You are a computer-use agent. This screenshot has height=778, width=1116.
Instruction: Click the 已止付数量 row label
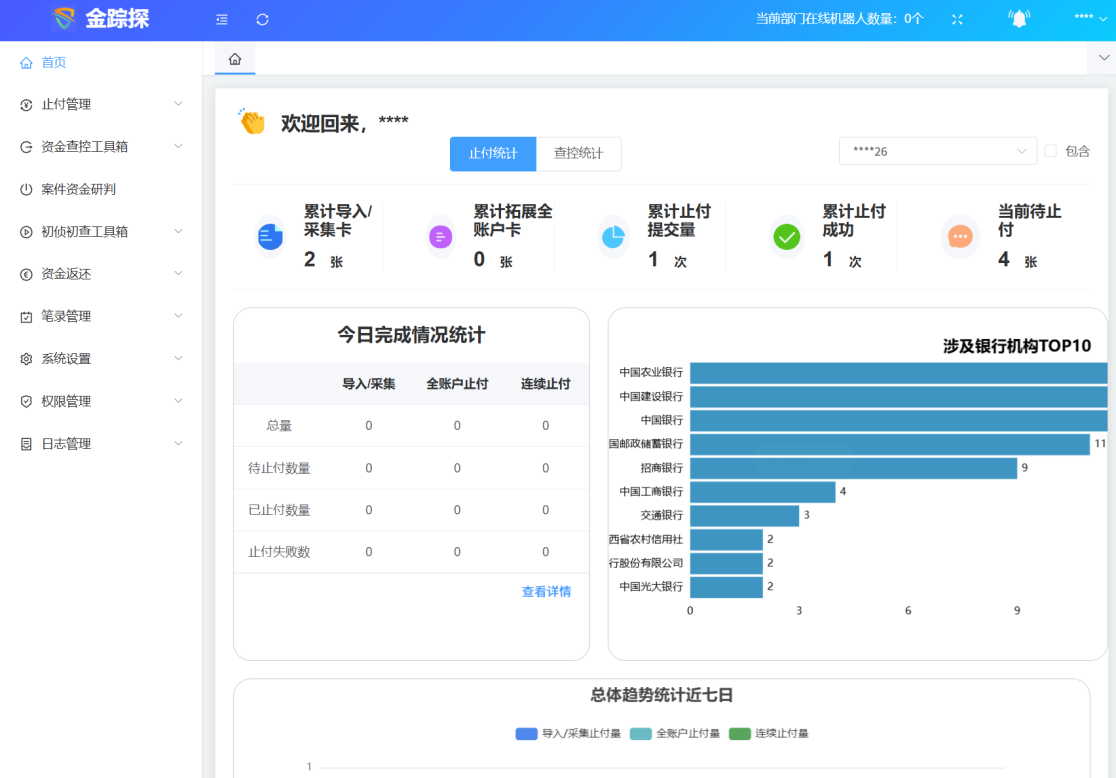tap(279, 510)
